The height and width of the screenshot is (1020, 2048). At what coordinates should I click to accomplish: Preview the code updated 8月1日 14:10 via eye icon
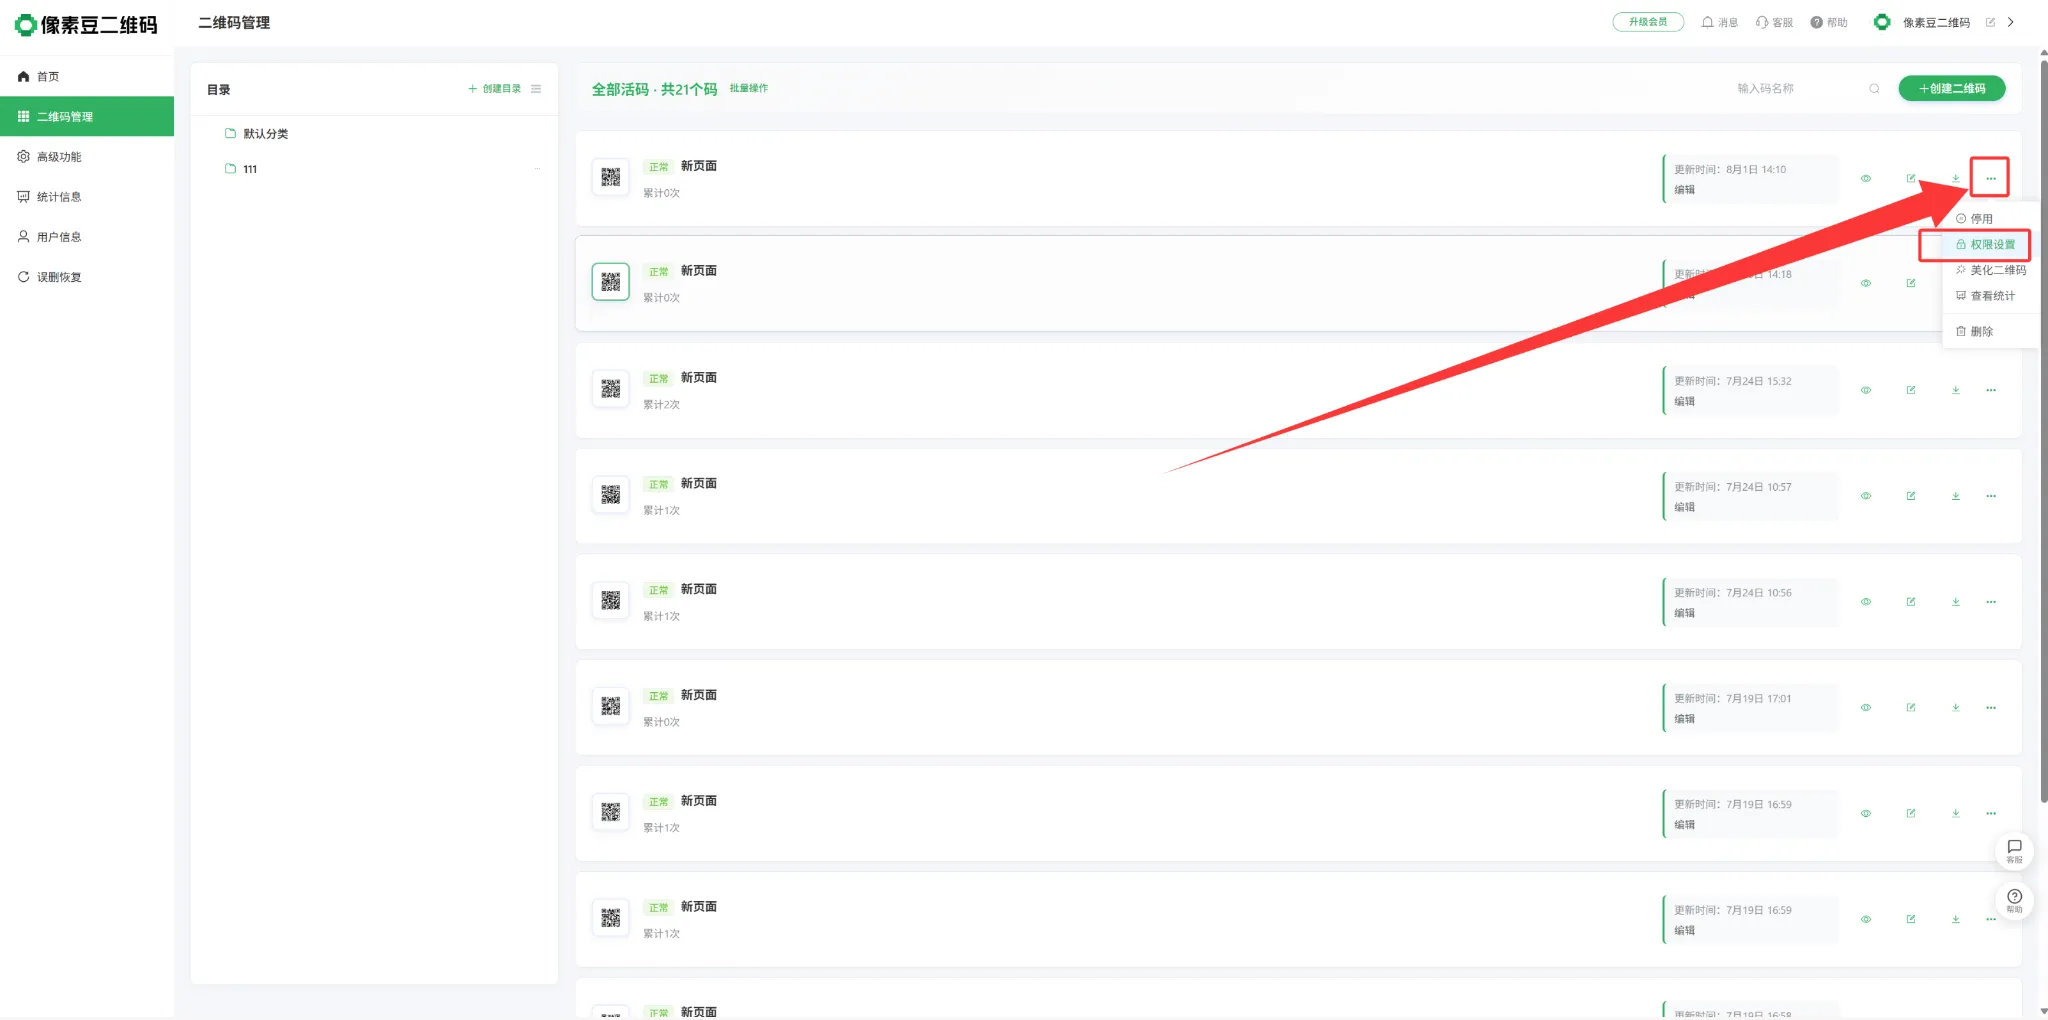1866,179
